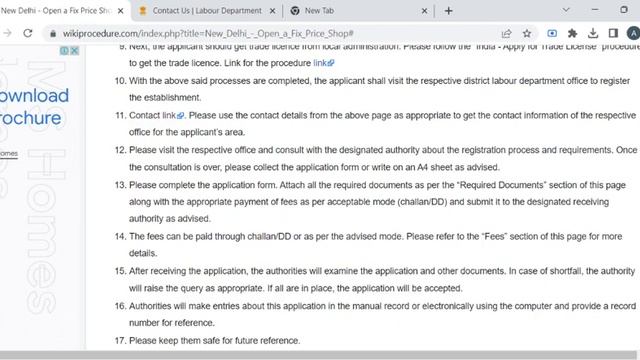This screenshot has height=360, width=640.
Task: Close the New Tab tab
Action: 424,11
